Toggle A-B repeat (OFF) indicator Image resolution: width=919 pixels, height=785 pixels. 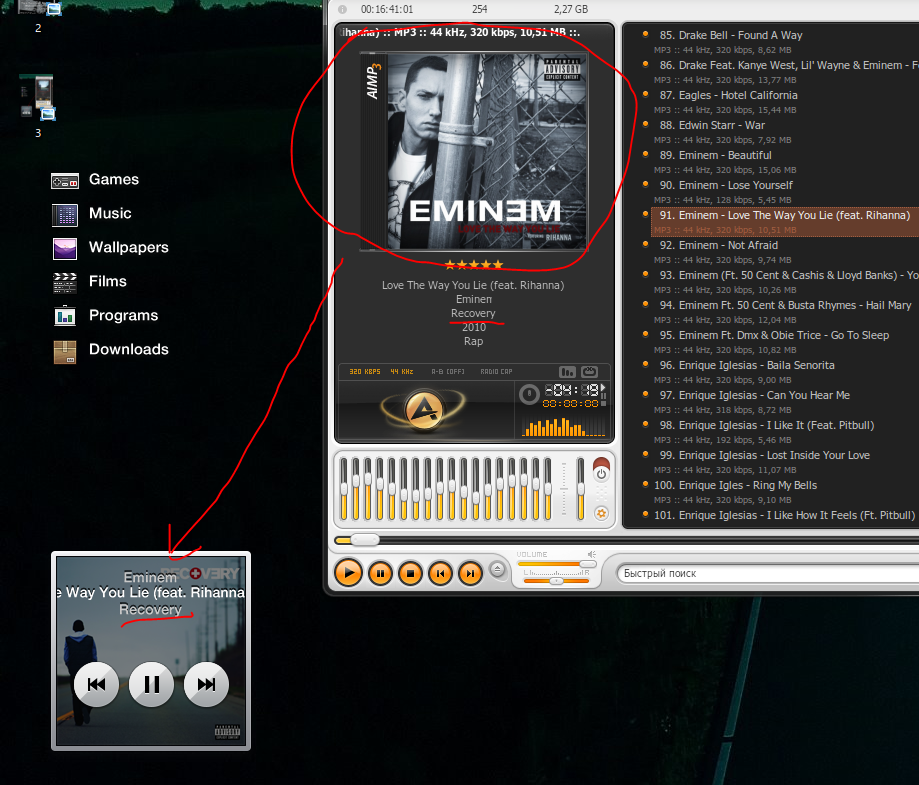click(x=448, y=372)
